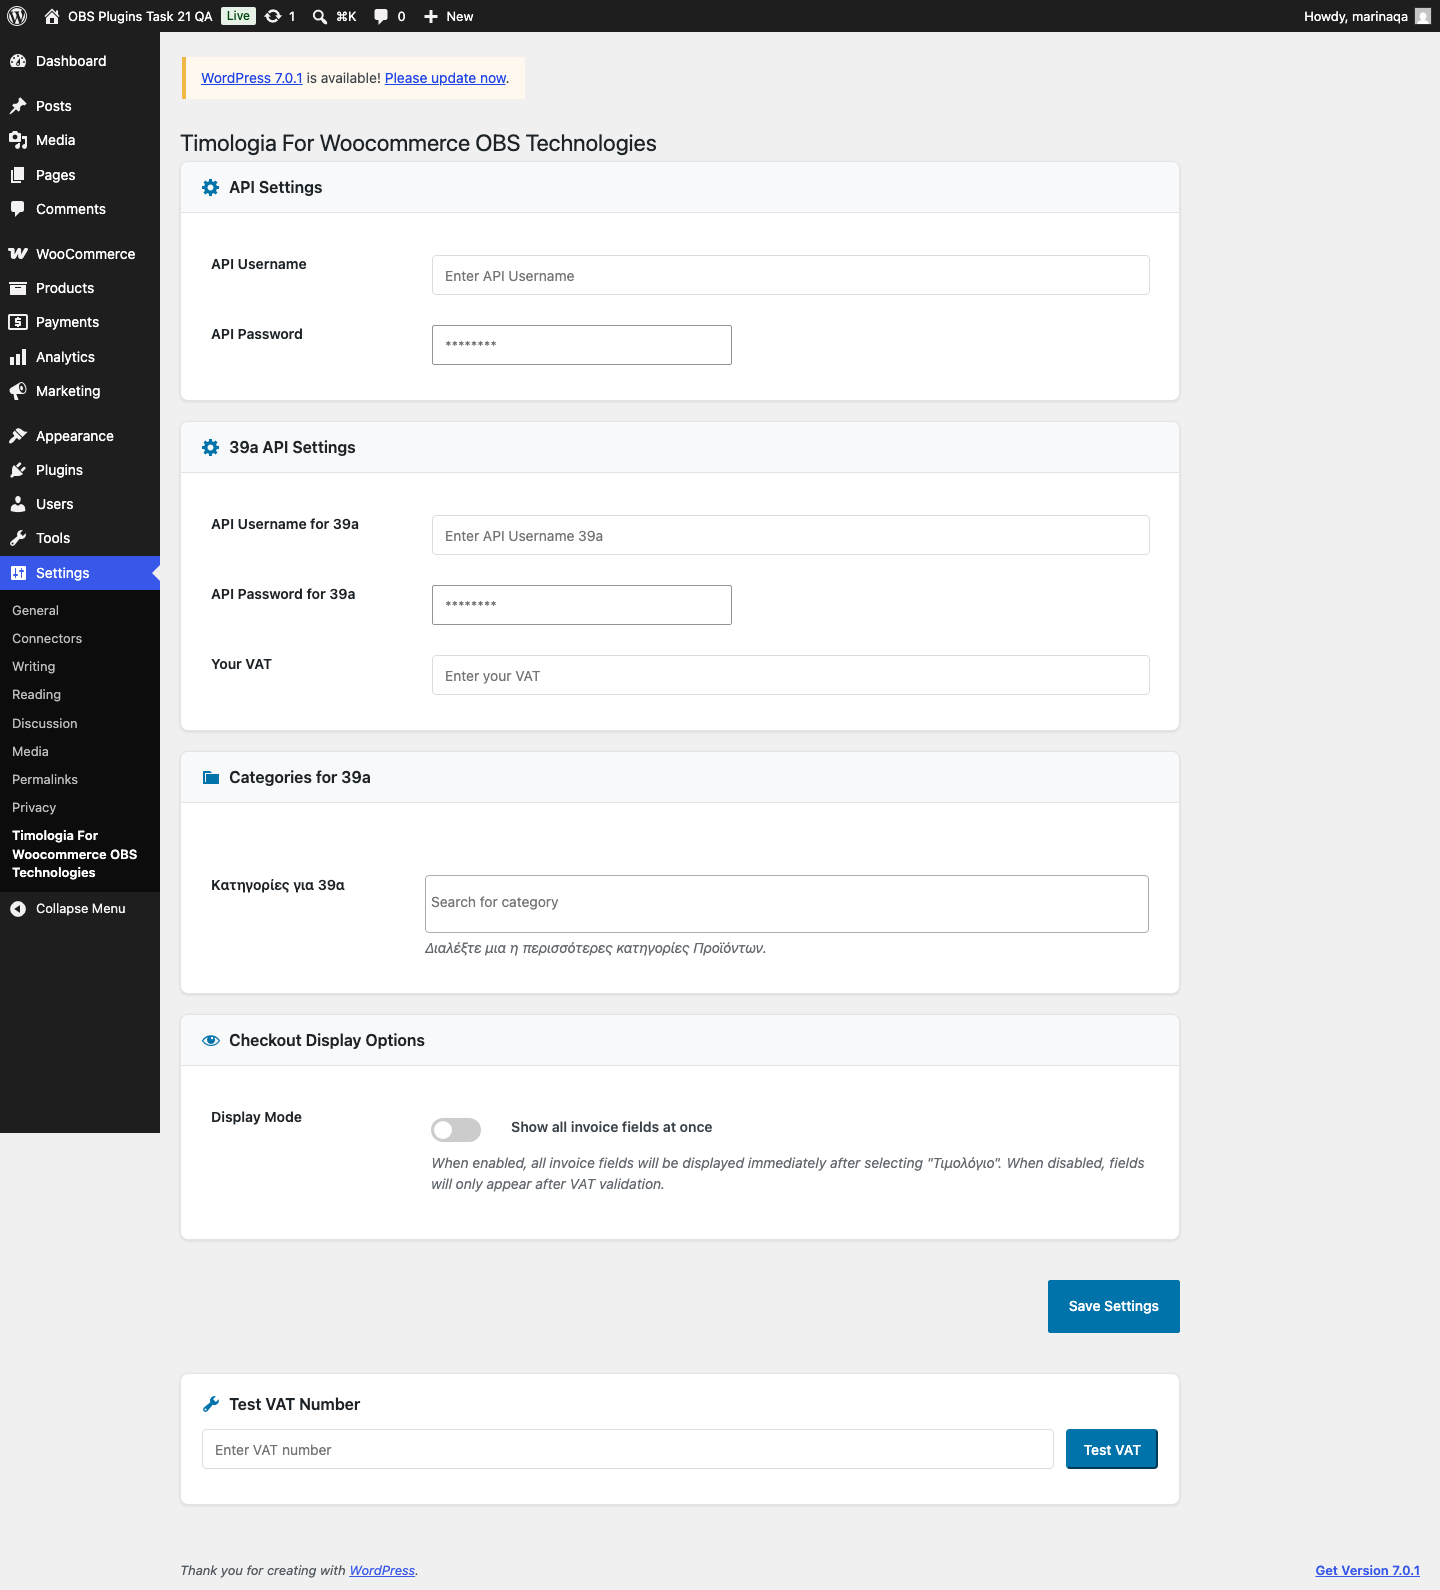The width and height of the screenshot is (1440, 1590).
Task: Focus the Your VAT field
Action: pos(791,675)
